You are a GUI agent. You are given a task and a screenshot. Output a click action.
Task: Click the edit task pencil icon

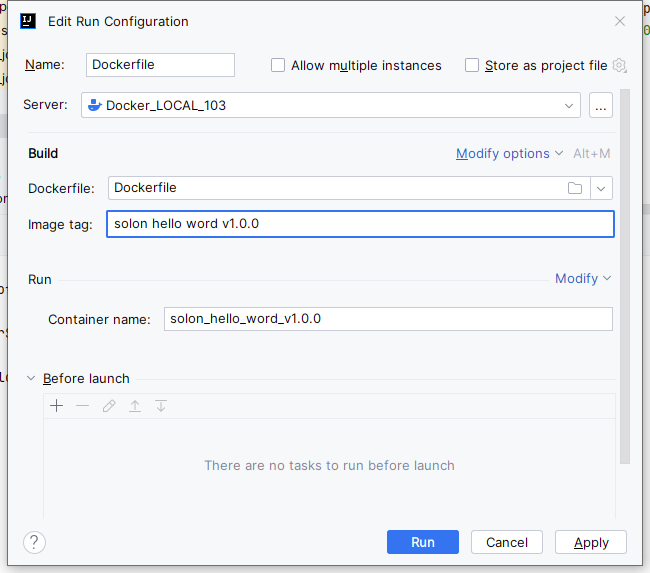[x=109, y=406]
